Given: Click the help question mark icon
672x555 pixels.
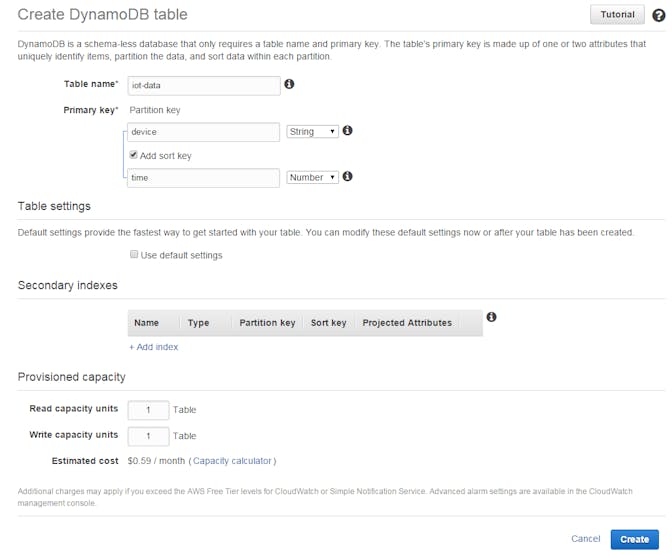Looking at the screenshot, I should 658,15.
